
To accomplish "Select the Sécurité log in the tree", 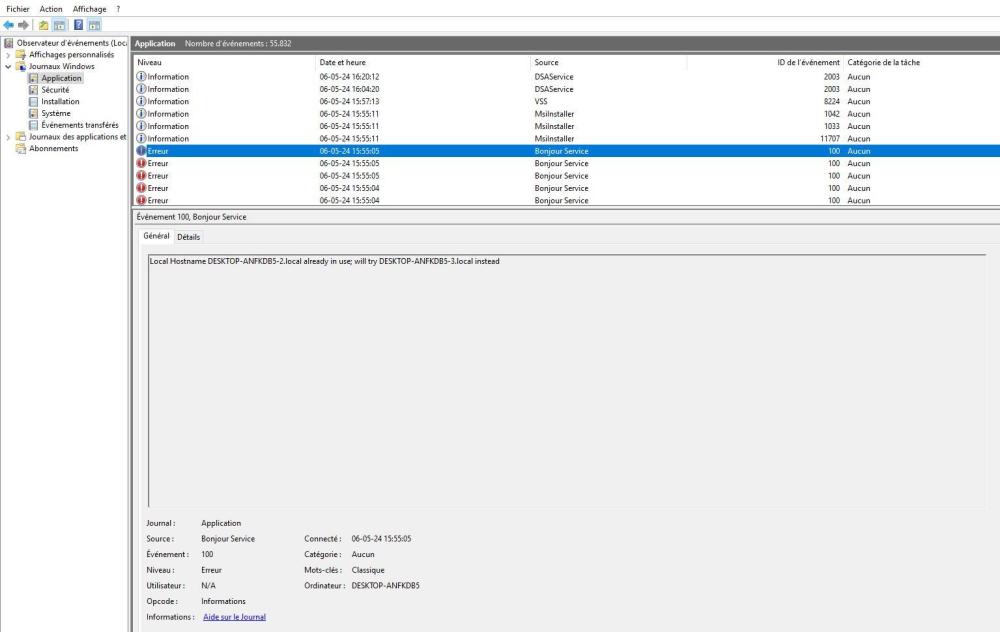I will tap(54, 90).
